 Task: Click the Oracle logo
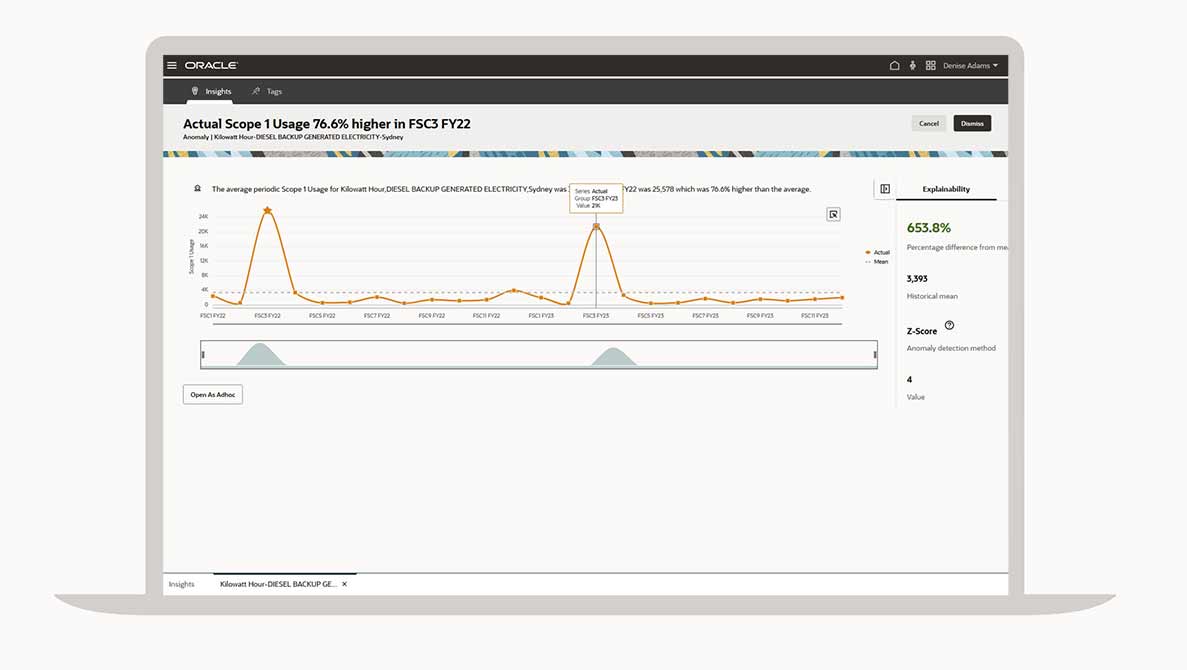click(211, 66)
